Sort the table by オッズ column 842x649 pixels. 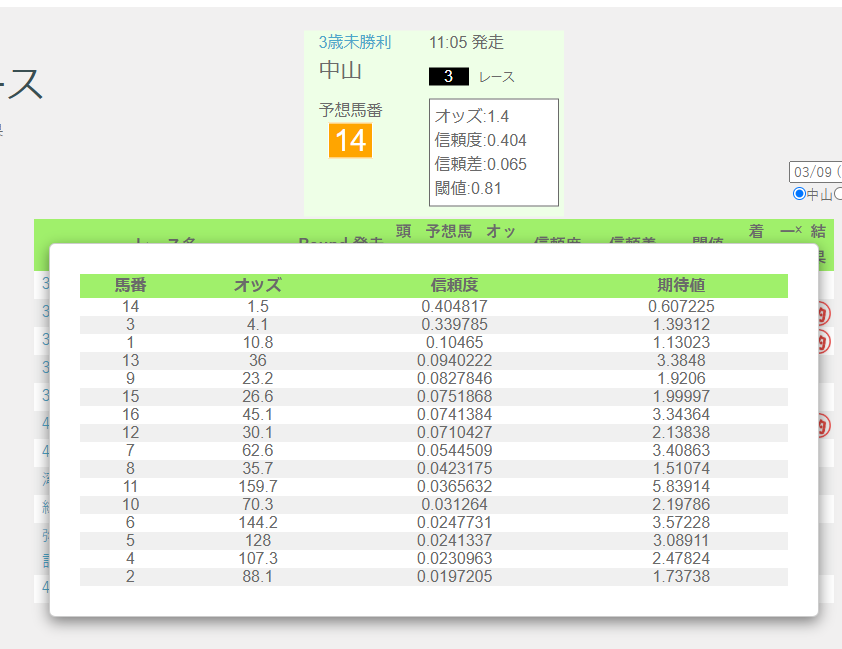click(258, 285)
